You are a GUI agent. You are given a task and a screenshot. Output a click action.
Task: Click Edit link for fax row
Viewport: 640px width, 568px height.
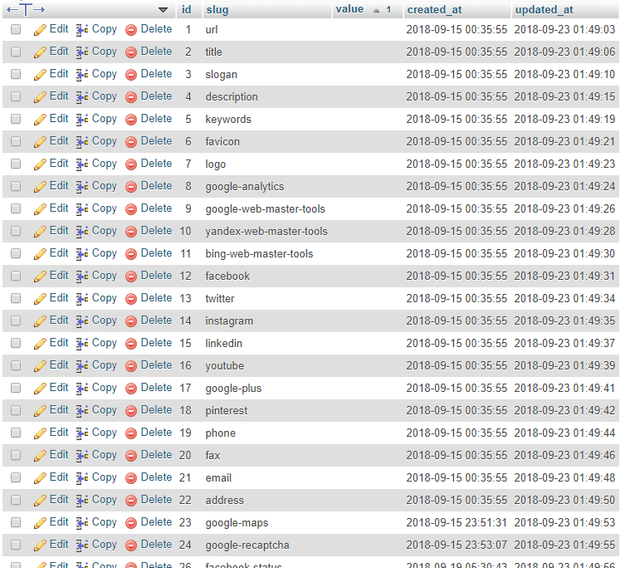pos(59,455)
